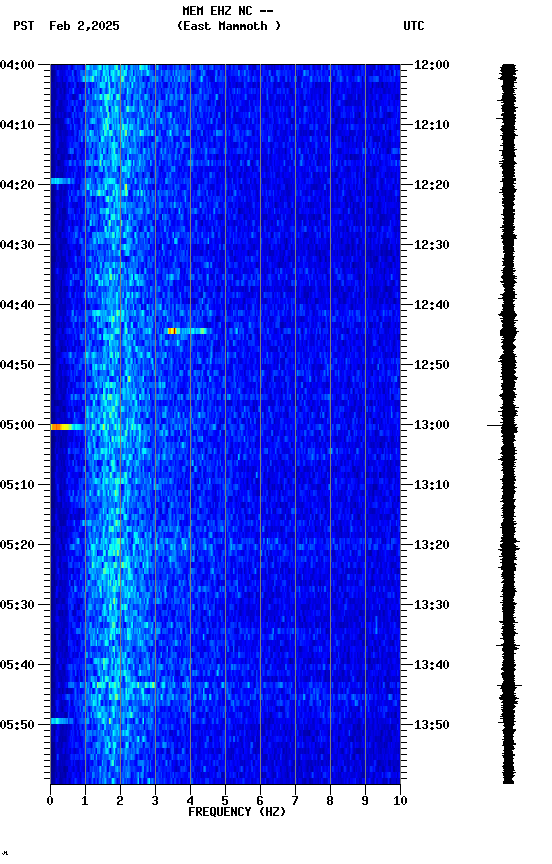The width and height of the screenshot is (552, 864).
Task: Click the 'PST' timezone label
Action: 24,26
